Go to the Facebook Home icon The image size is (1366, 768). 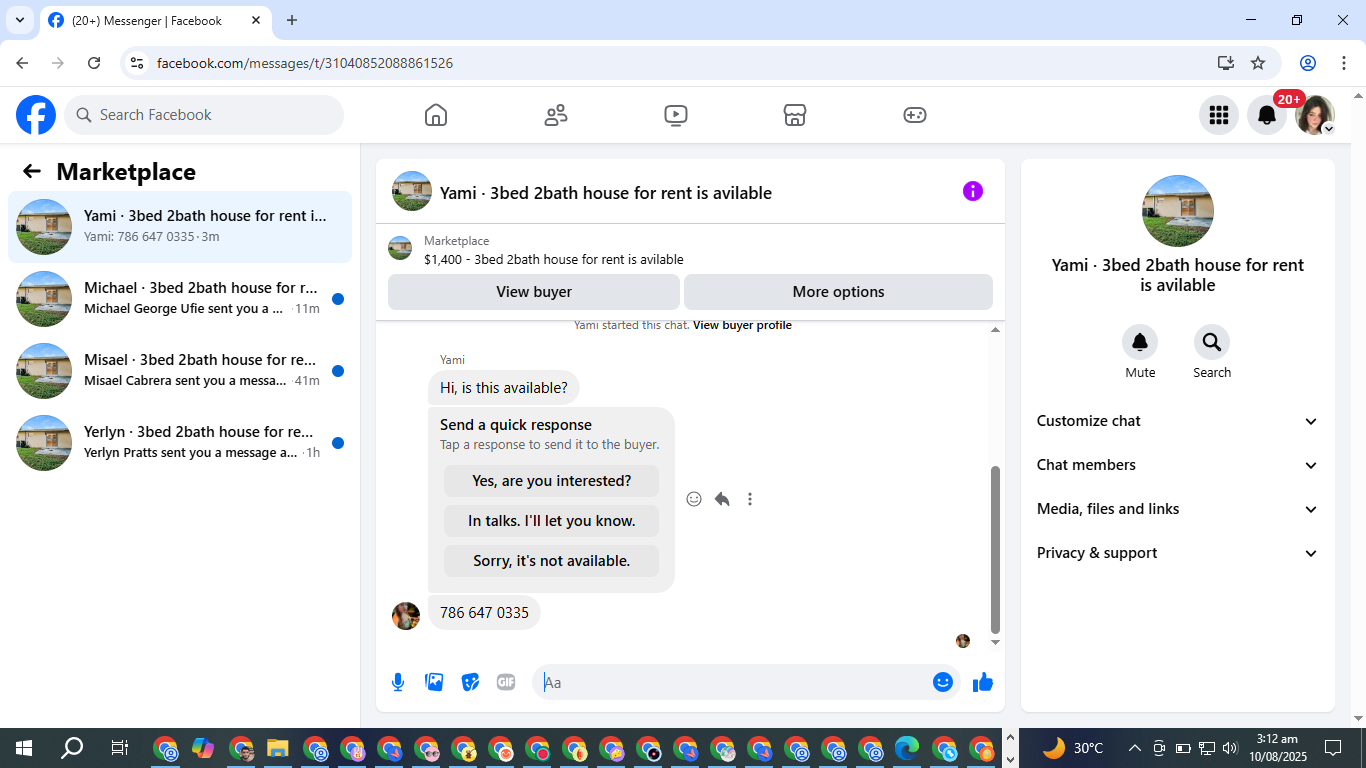coord(436,115)
